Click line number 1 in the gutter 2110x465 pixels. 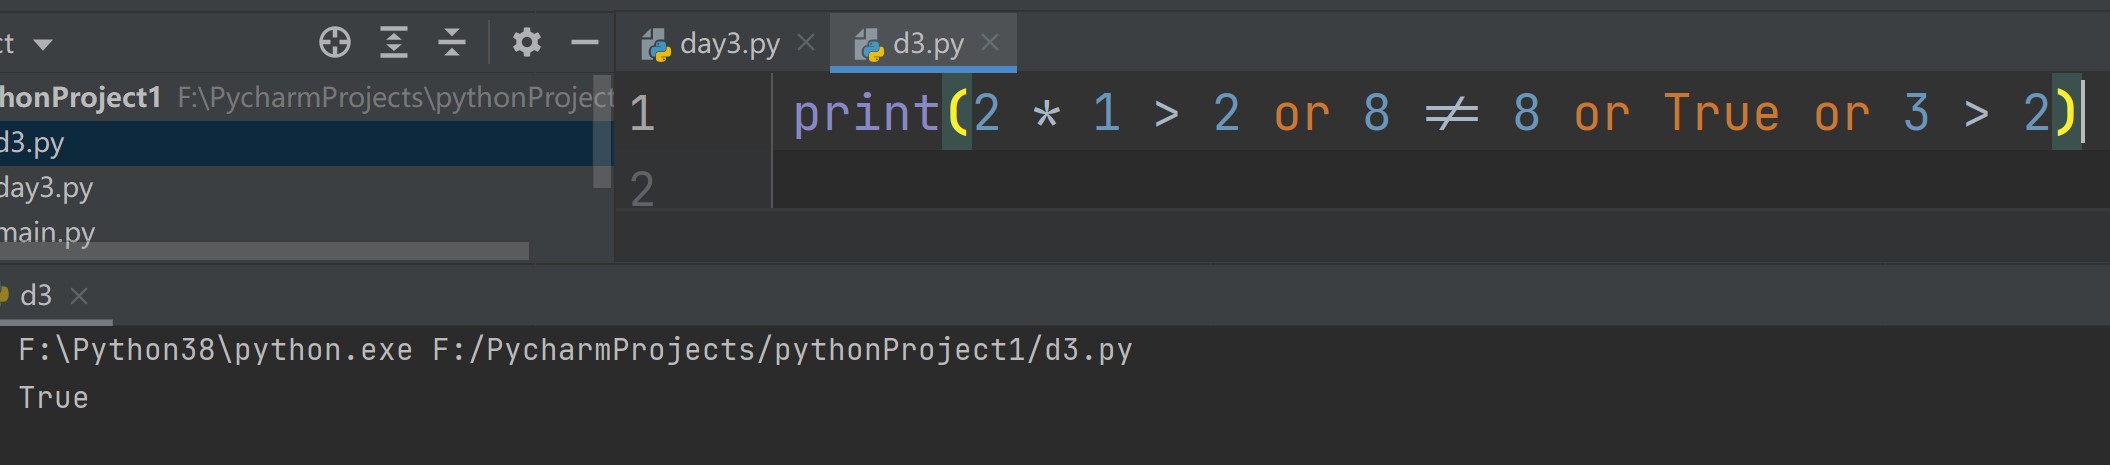coord(642,113)
